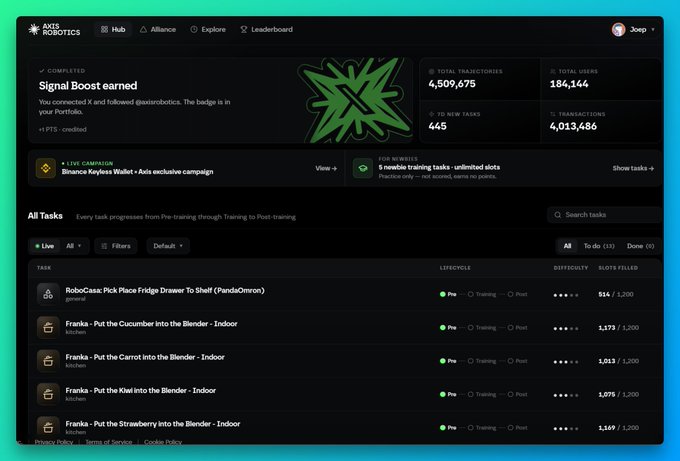The height and width of the screenshot is (461, 680).
Task: Click the Slots Filled column header
Action: [x=618, y=268]
